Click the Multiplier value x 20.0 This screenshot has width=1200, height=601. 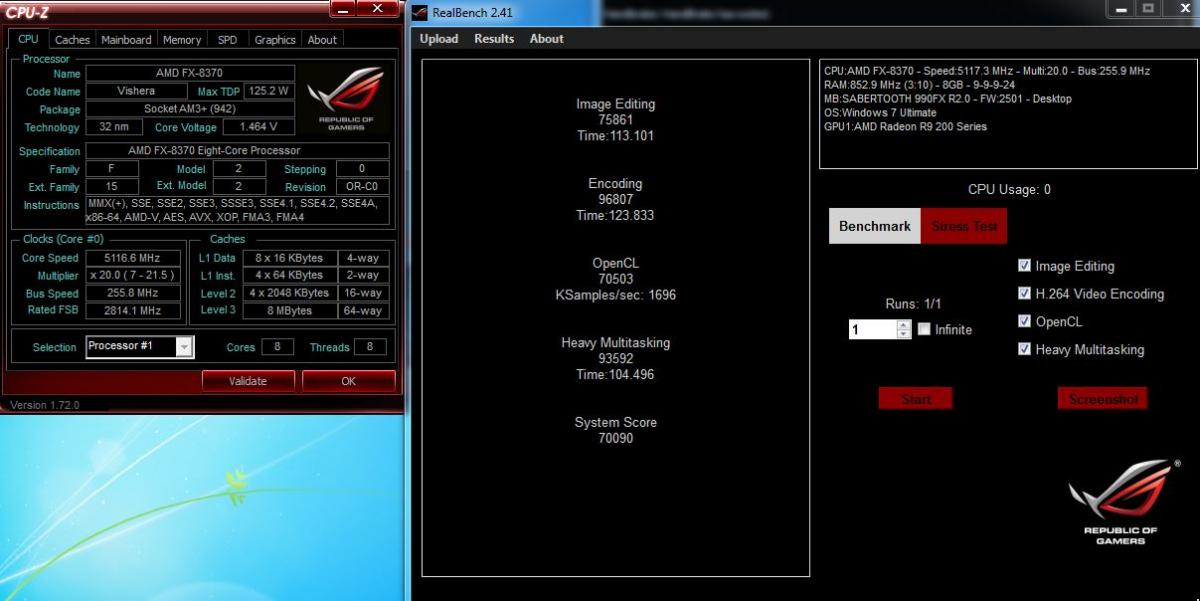coord(134,275)
